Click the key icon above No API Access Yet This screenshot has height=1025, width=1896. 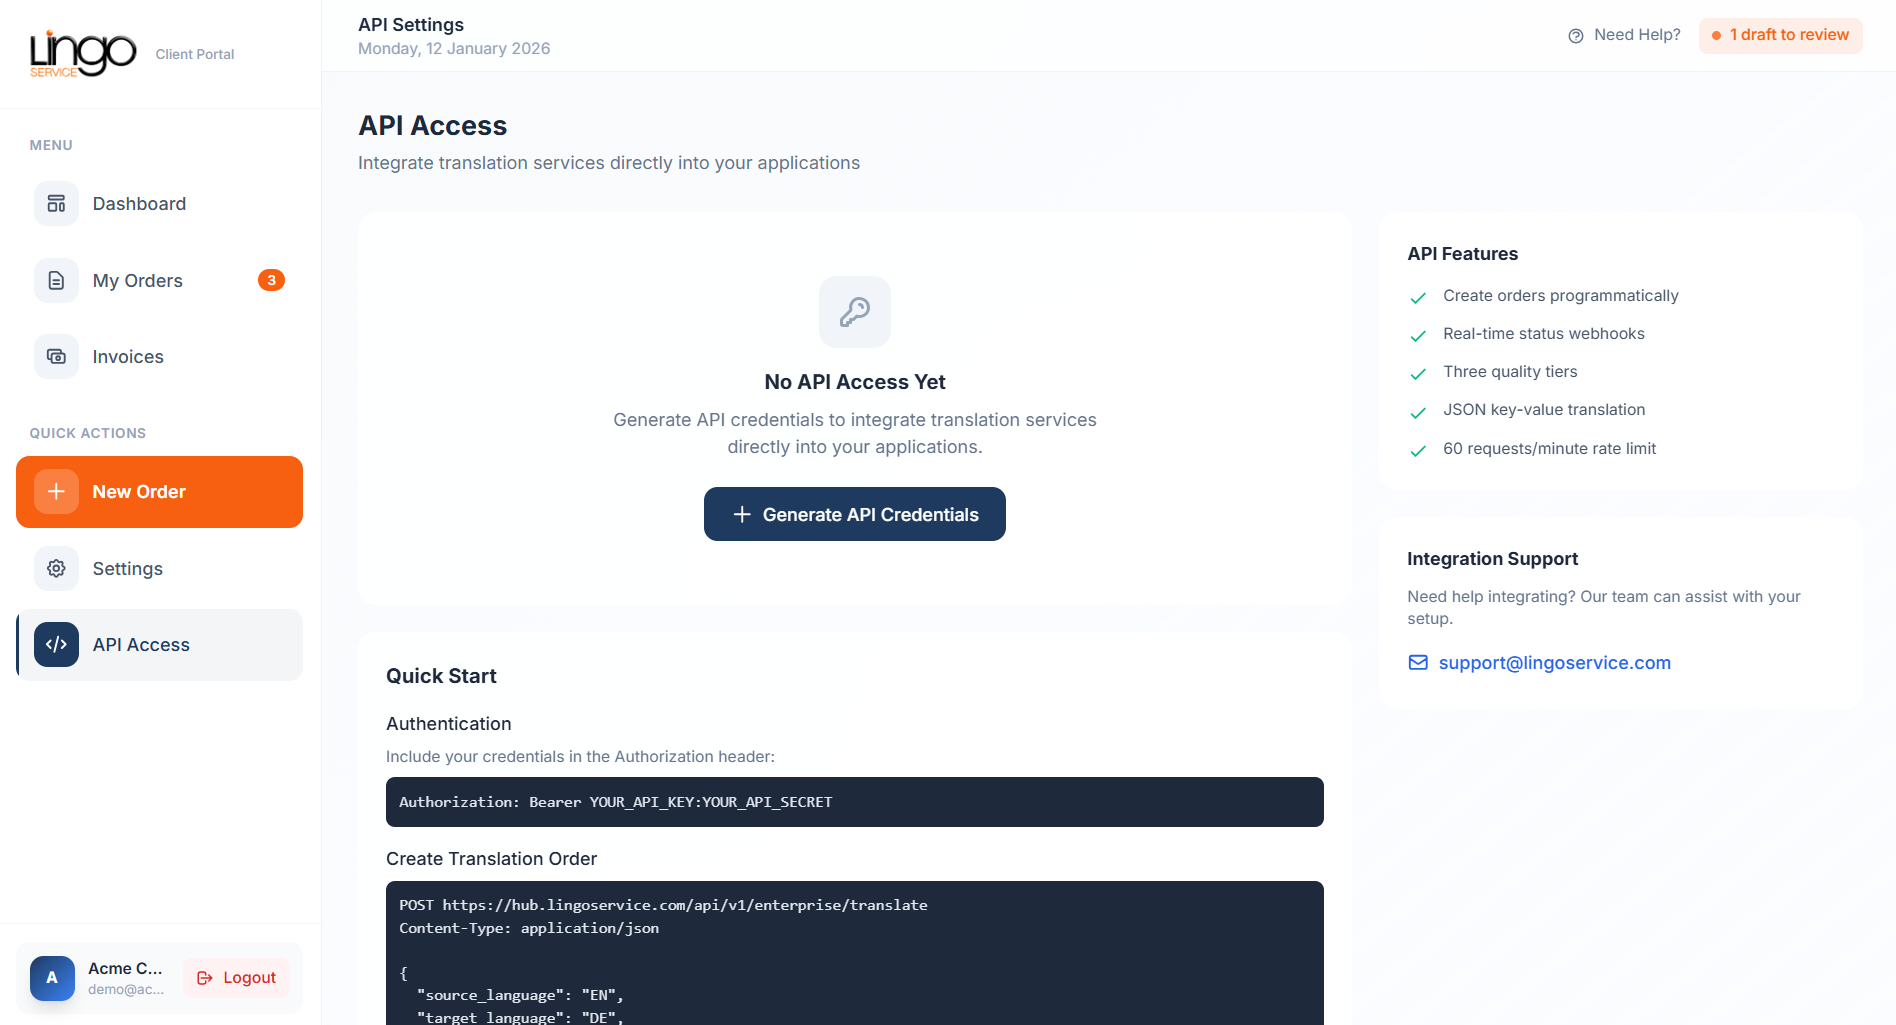click(x=854, y=312)
